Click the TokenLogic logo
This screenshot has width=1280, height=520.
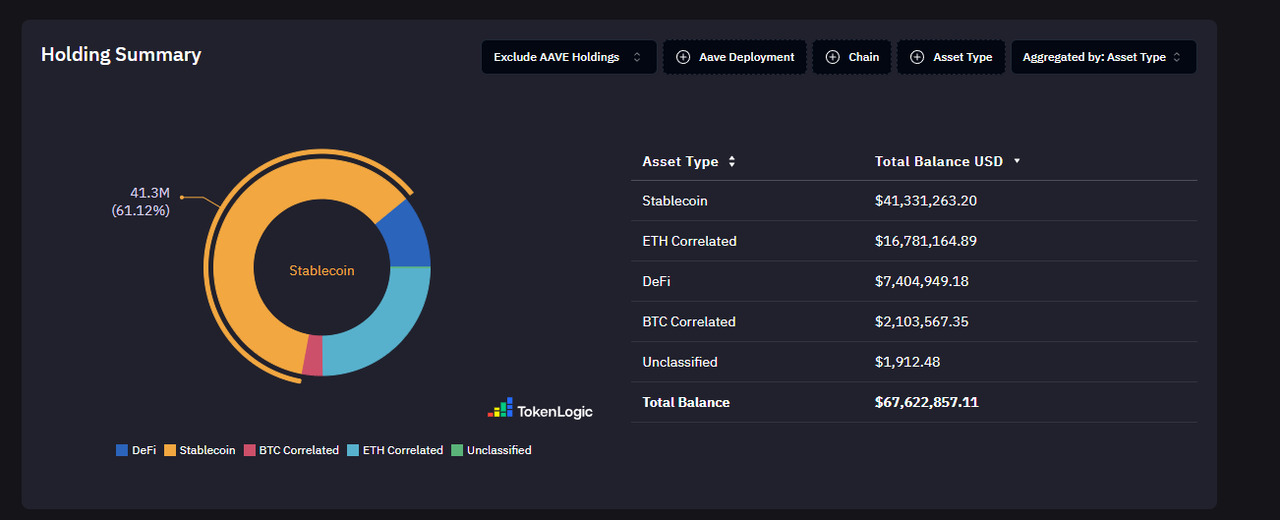click(540, 410)
